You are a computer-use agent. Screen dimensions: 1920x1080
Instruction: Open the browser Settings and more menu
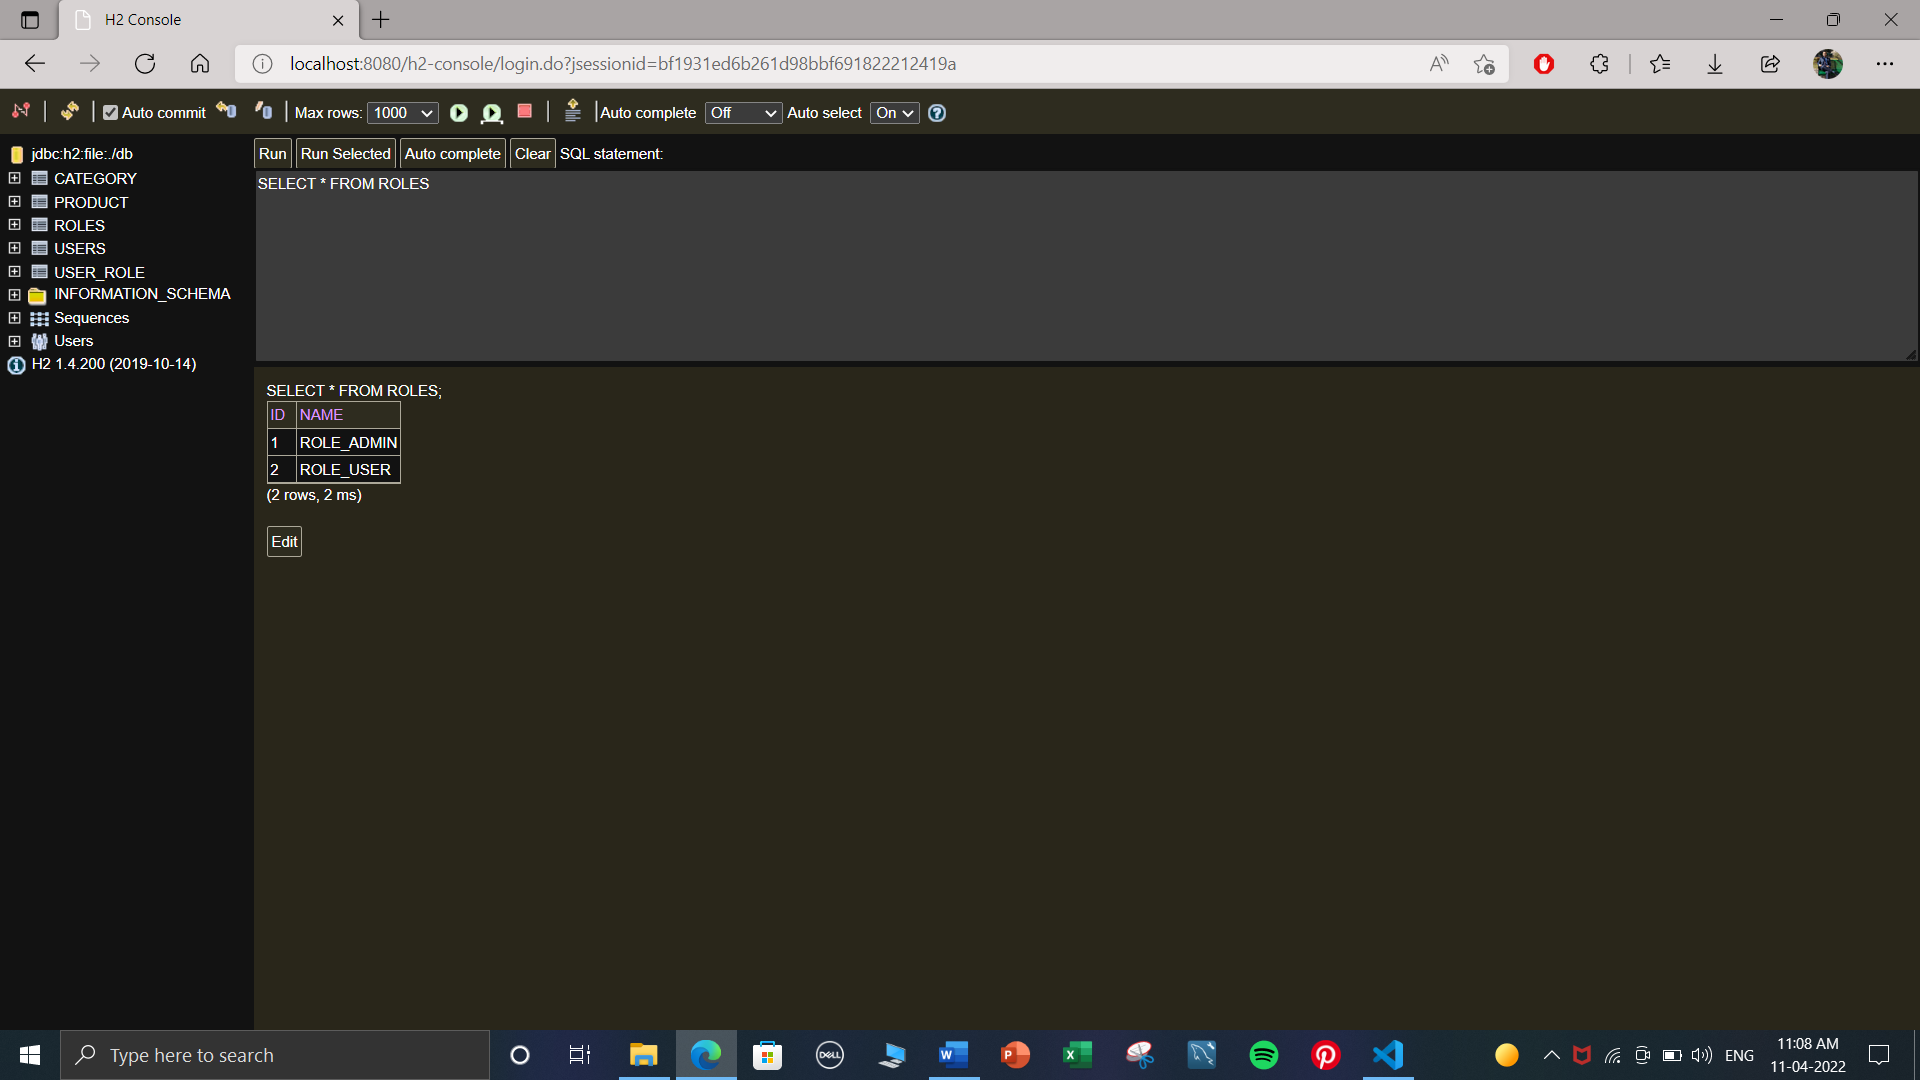coord(1885,64)
